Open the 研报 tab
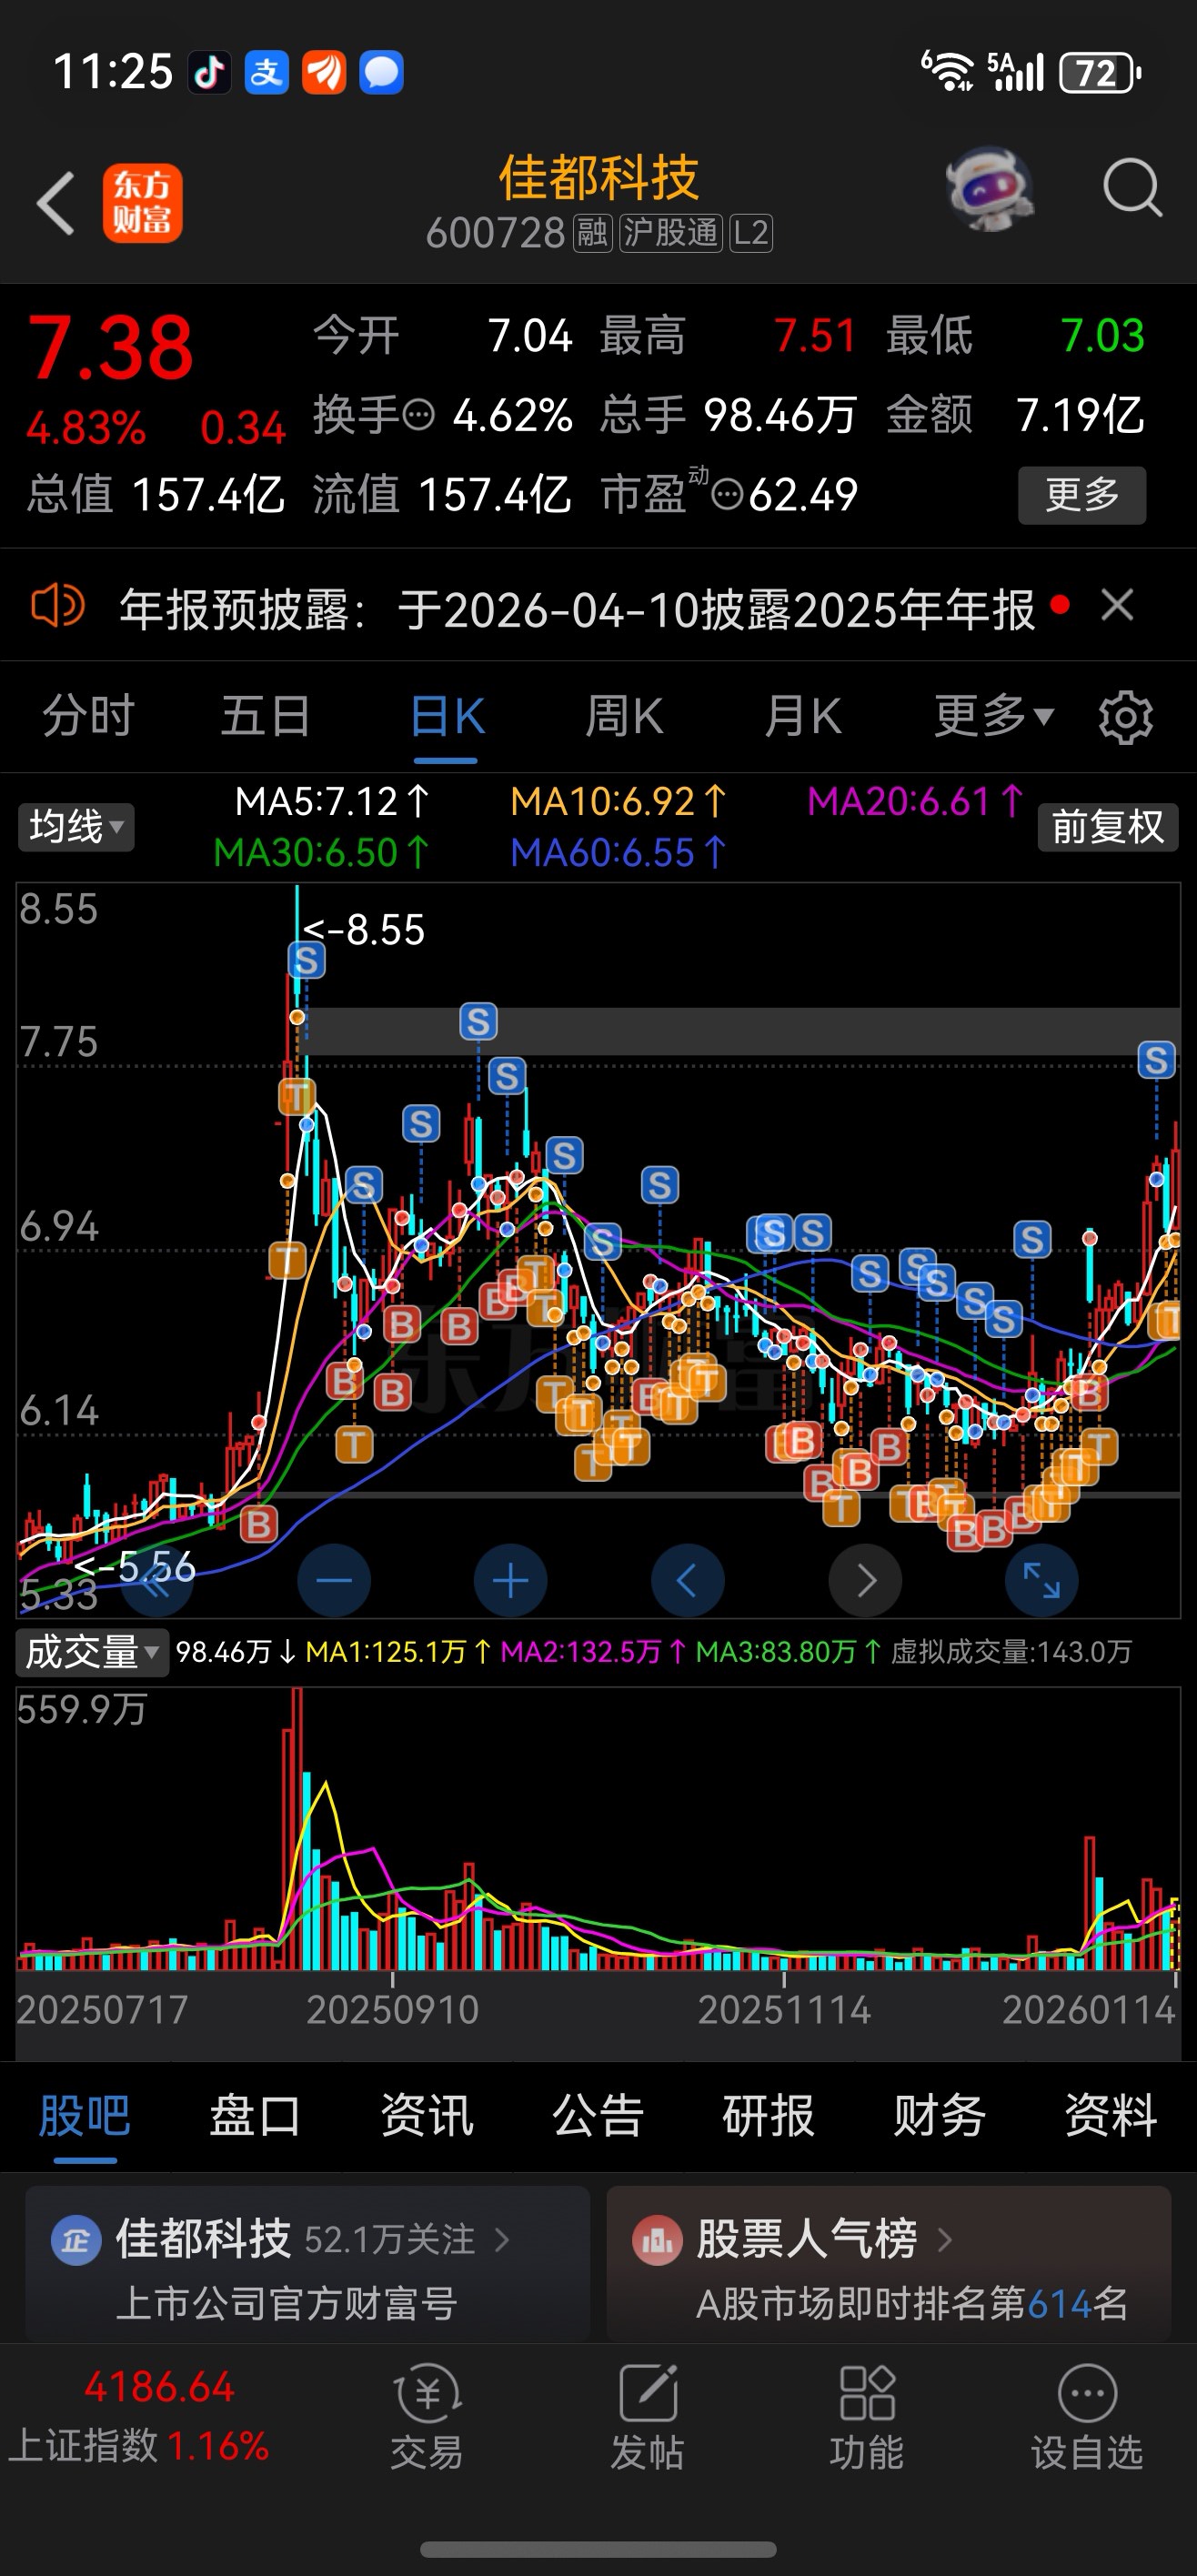This screenshot has width=1197, height=2576. (x=768, y=2115)
